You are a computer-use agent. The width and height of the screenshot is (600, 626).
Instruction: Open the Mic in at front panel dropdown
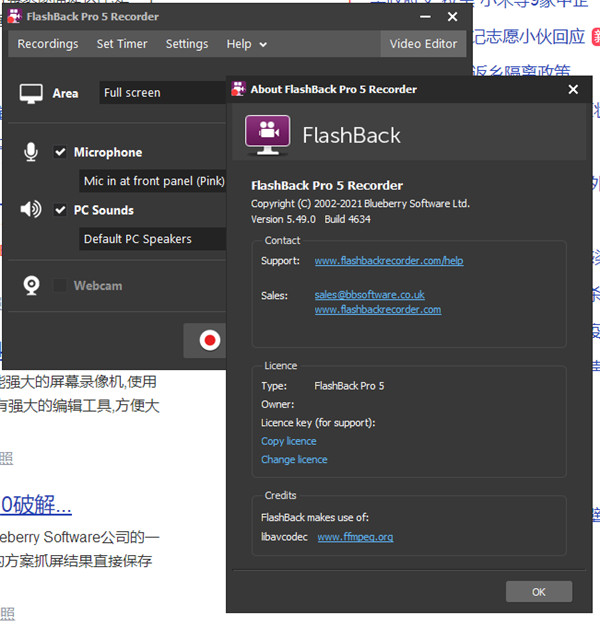click(x=153, y=181)
